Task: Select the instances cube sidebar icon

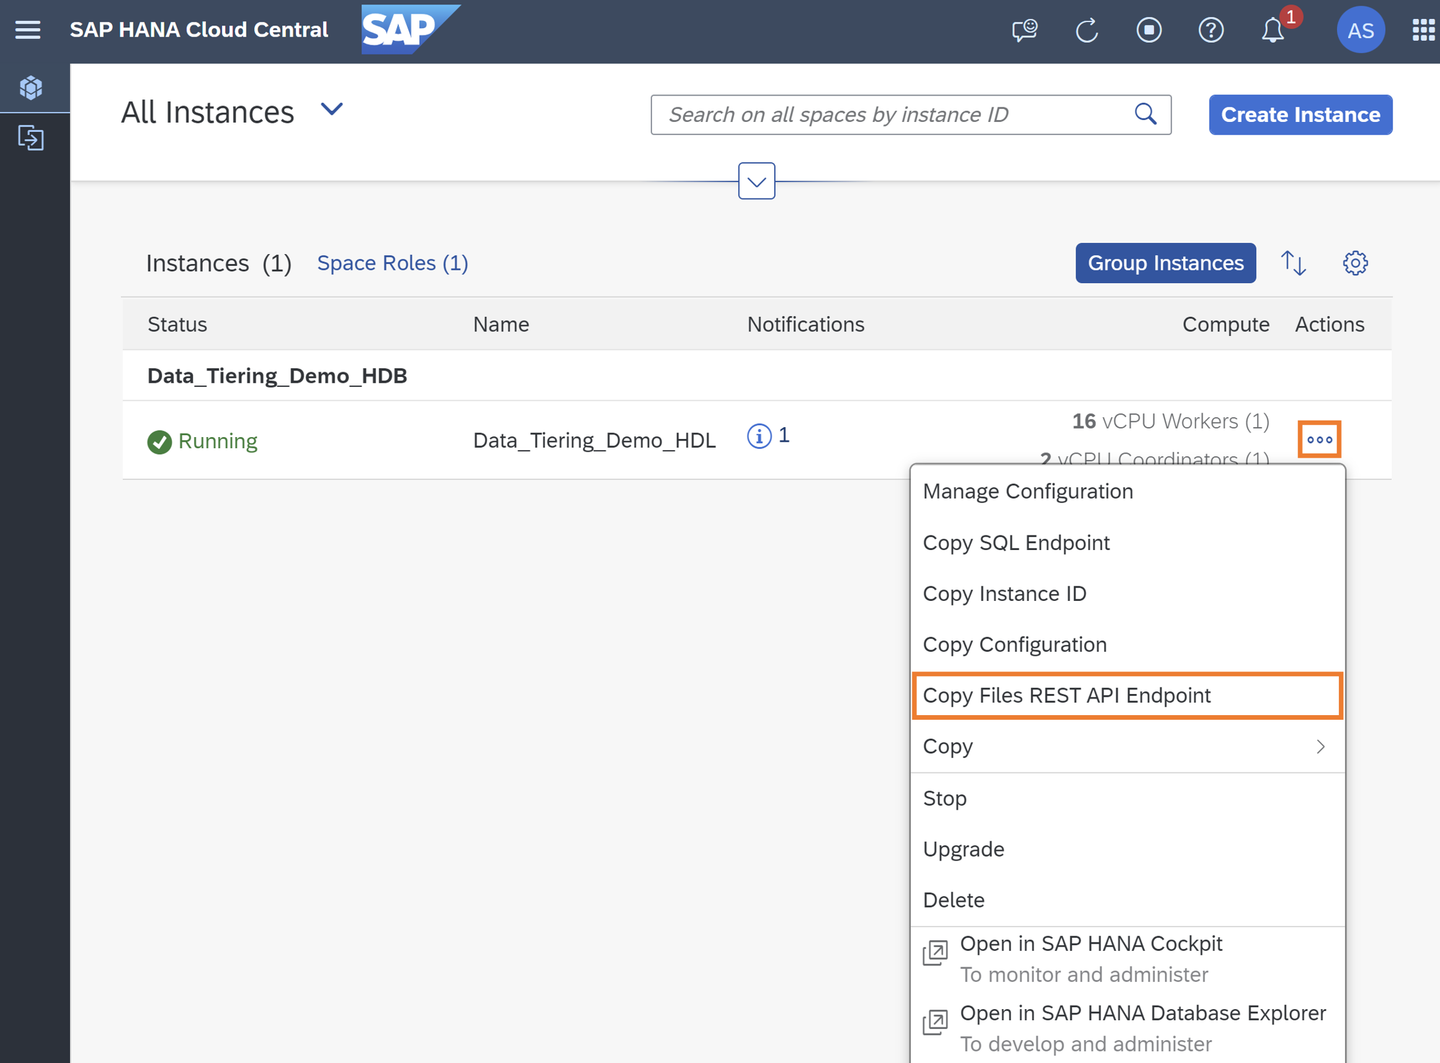Action: tap(31, 88)
